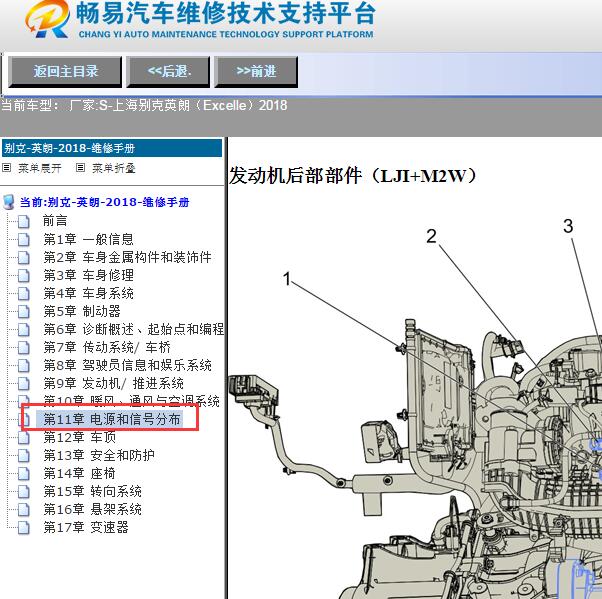Open 第16章 悬架系统
This screenshot has width=602, height=599.
tap(92, 509)
